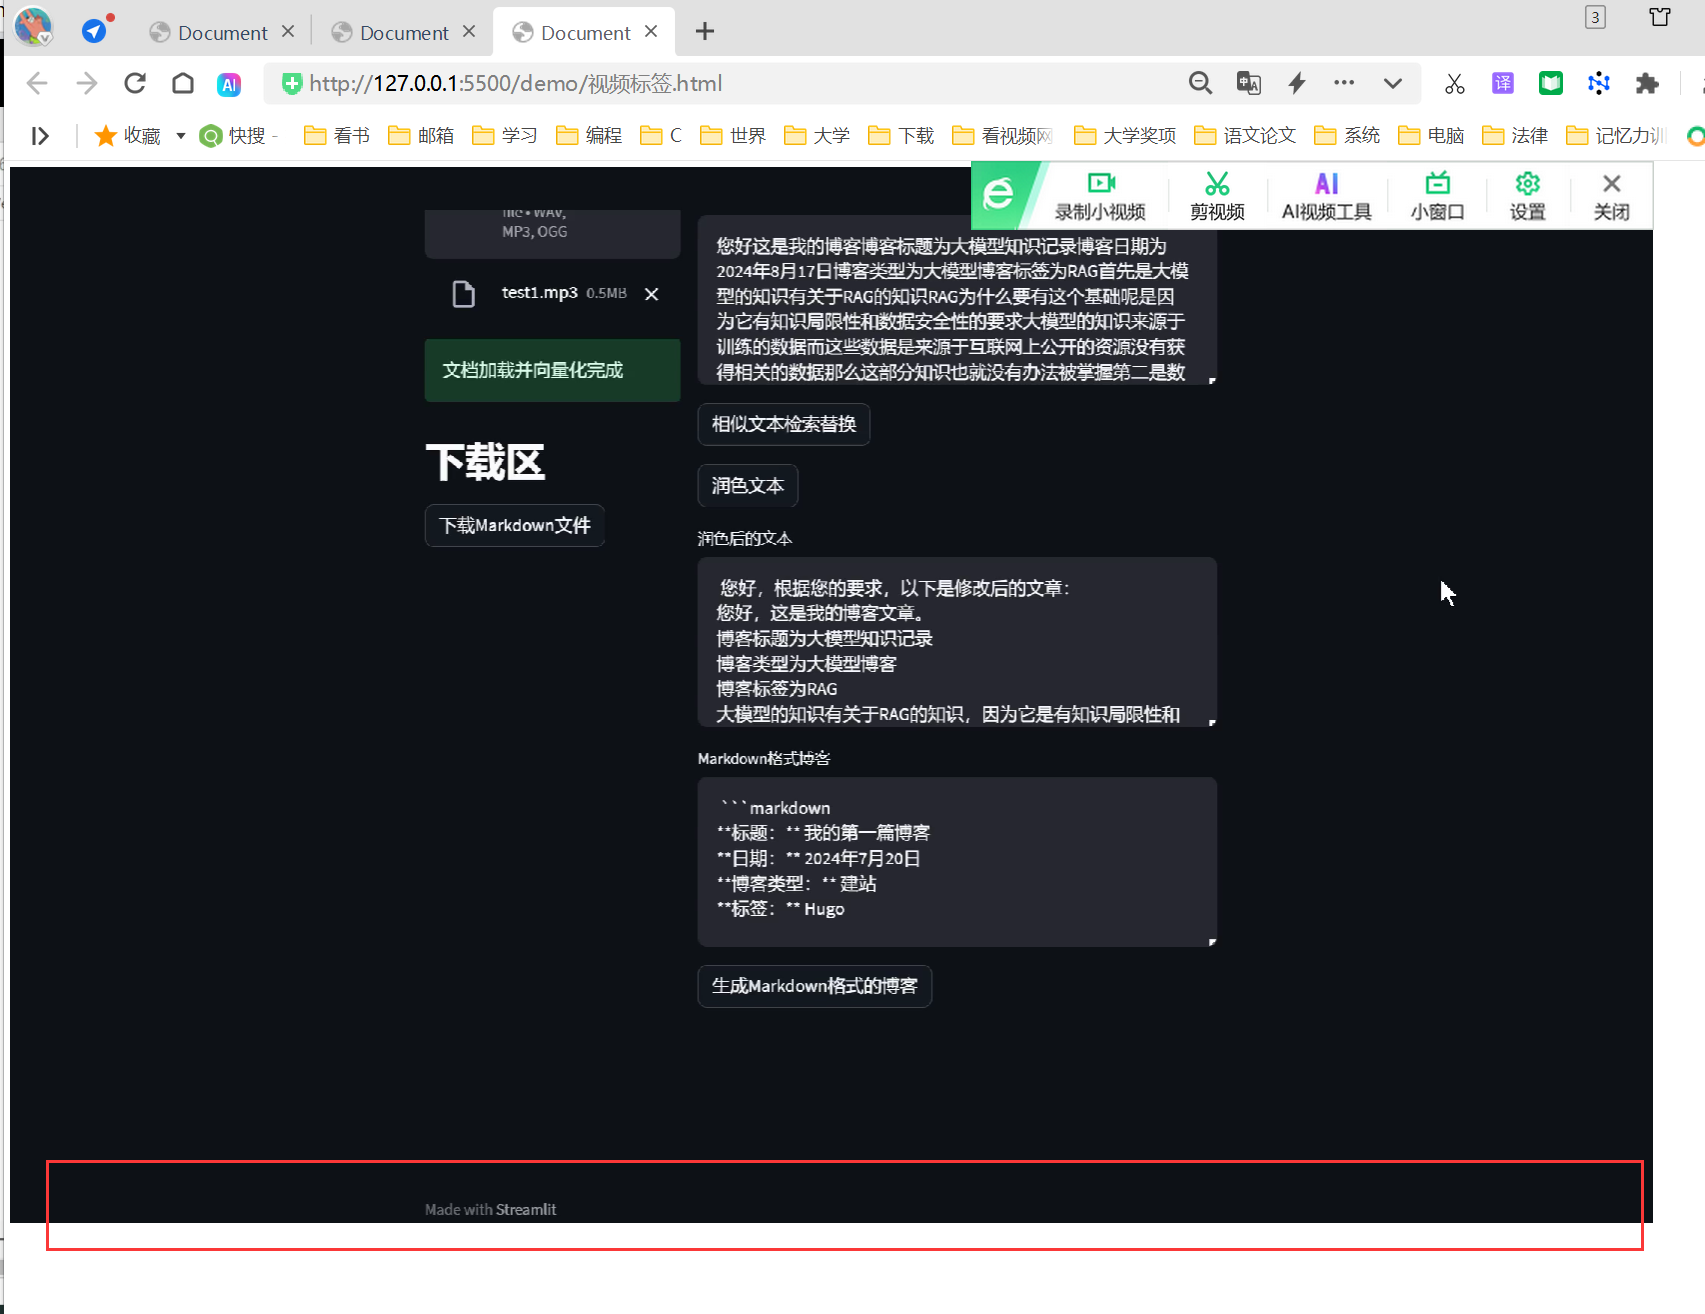Click the 剪视频 video cutting tool
Image resolution: width=1705 pixels, height=1314 pixels.
1217,196
